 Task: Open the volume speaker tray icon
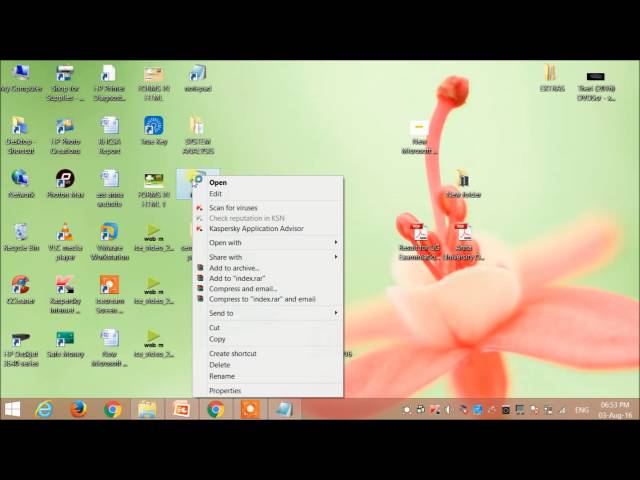point(448,409)
